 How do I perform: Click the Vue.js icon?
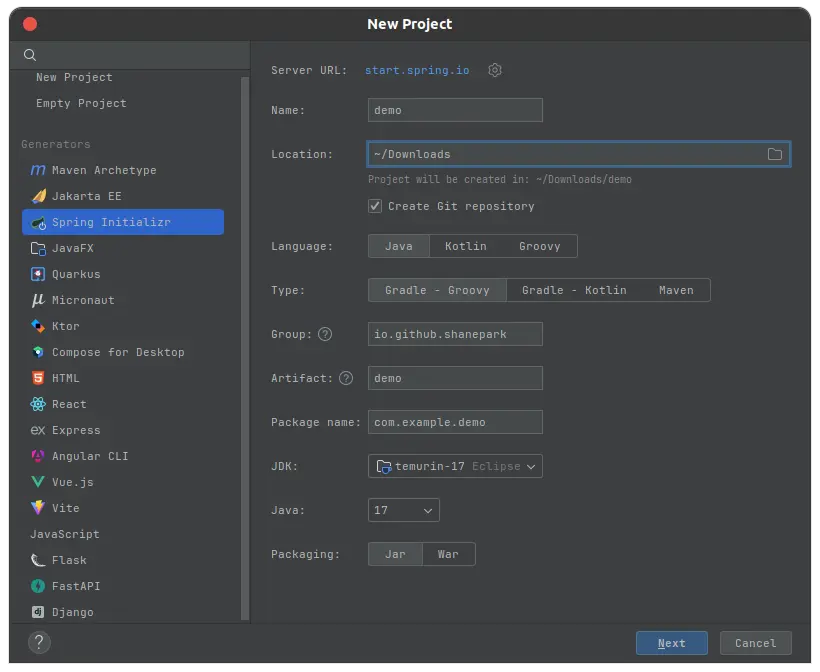pyautogui.click(x=38, y=482)
